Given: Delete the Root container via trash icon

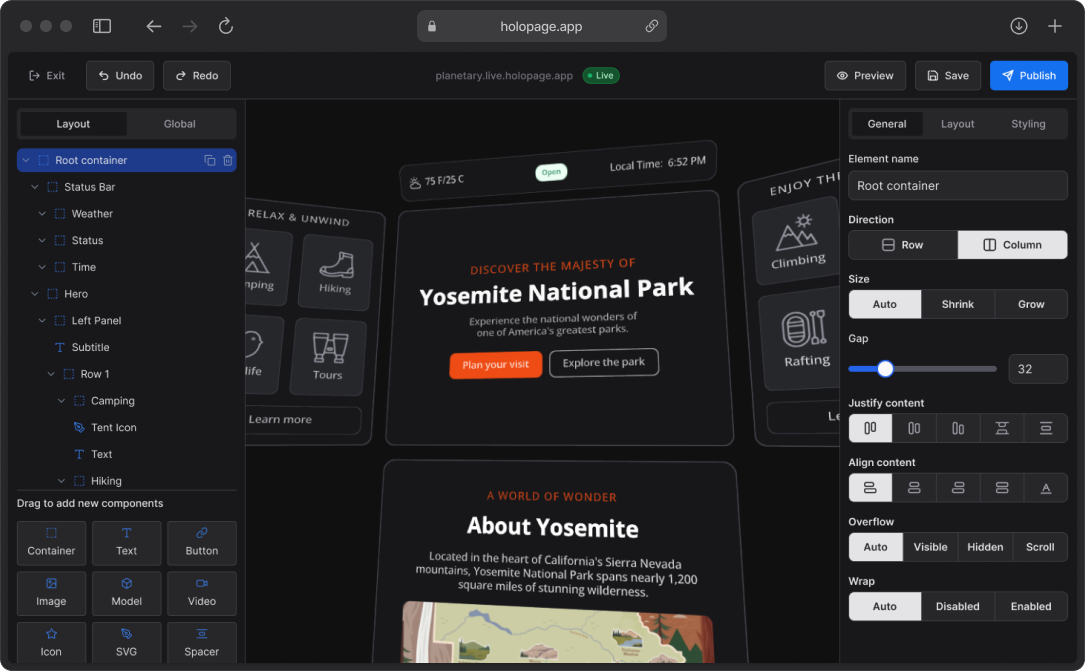Looking at the screenshot, I should [x=227, y=159].
